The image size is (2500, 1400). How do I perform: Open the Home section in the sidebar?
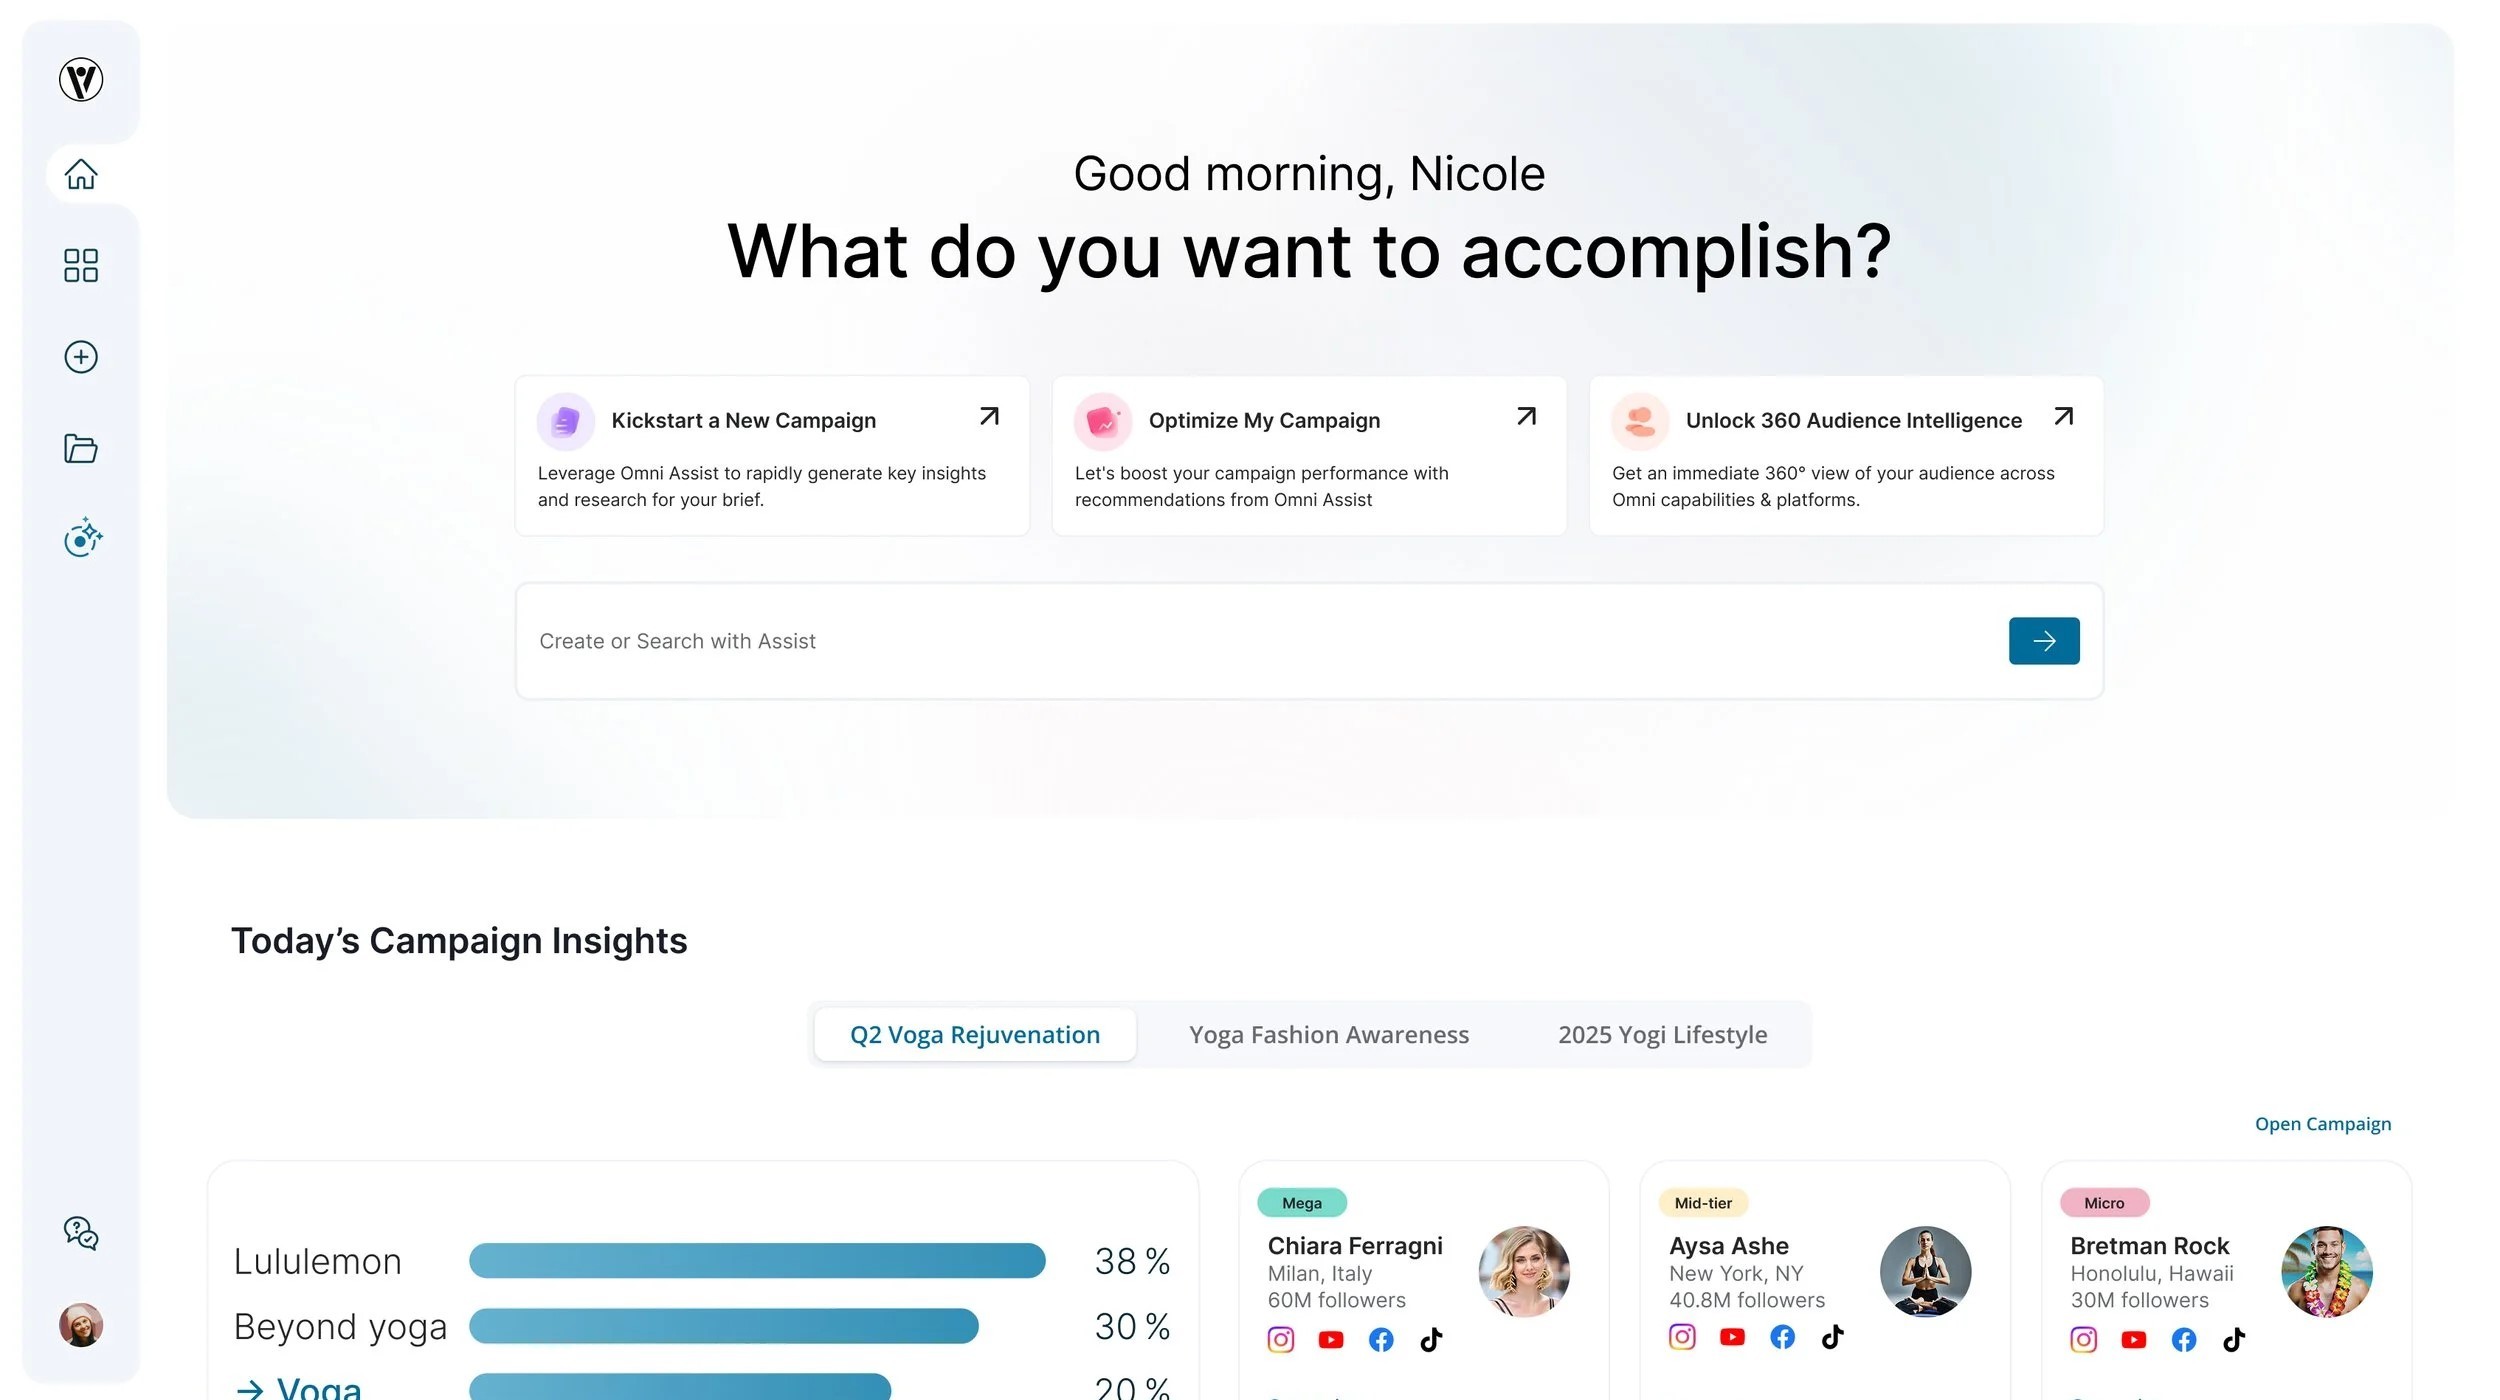pyautogui.click(x=81, y=174)
